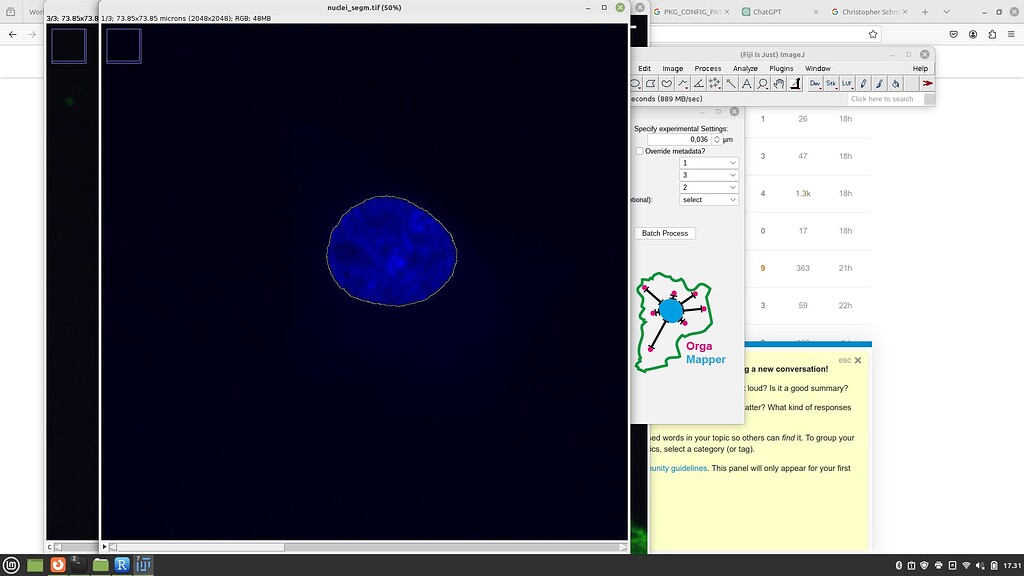Select the straight line tool
Screen dimensions: 1024x576
730,83
